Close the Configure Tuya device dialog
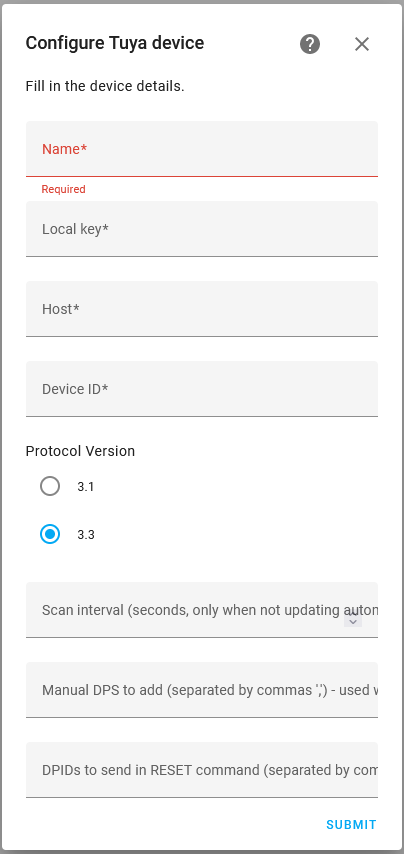404x854 pixels. tap(362, 44)
